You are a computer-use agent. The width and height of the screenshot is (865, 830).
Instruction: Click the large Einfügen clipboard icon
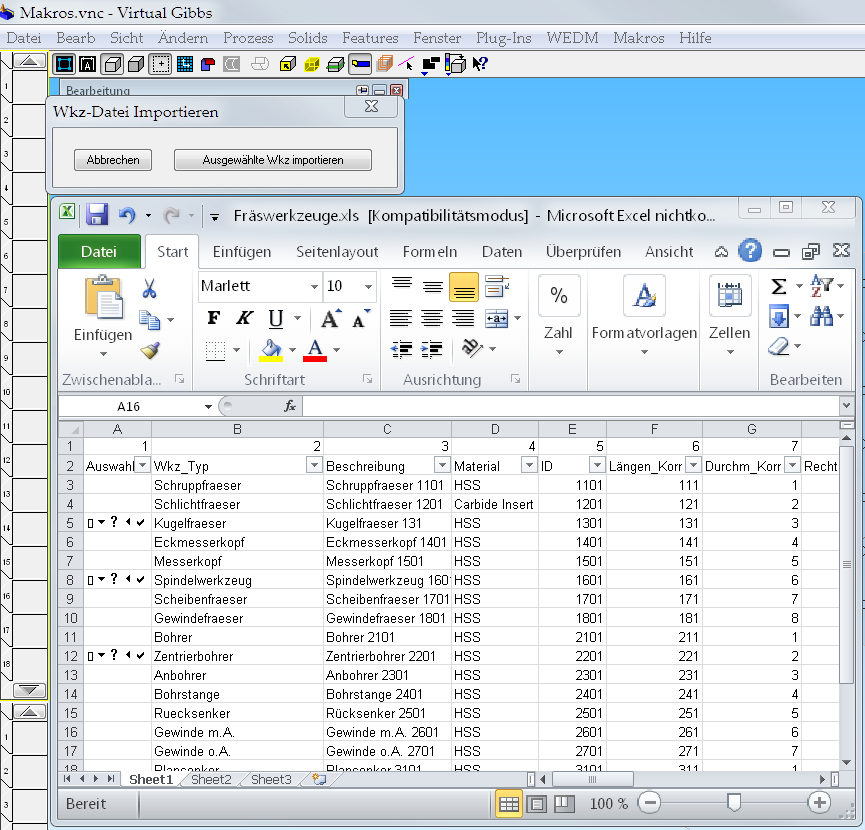pyautogui.click(x=104, y=297)
